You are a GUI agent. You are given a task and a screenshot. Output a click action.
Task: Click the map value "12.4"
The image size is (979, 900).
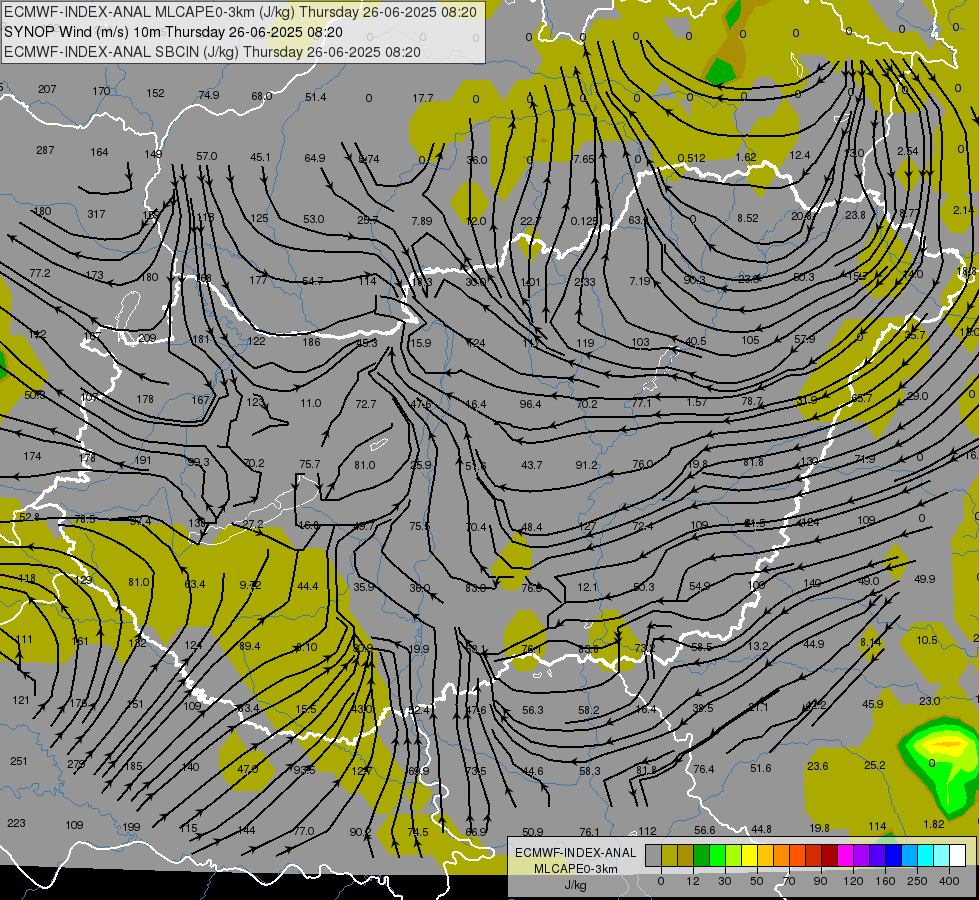800,155
